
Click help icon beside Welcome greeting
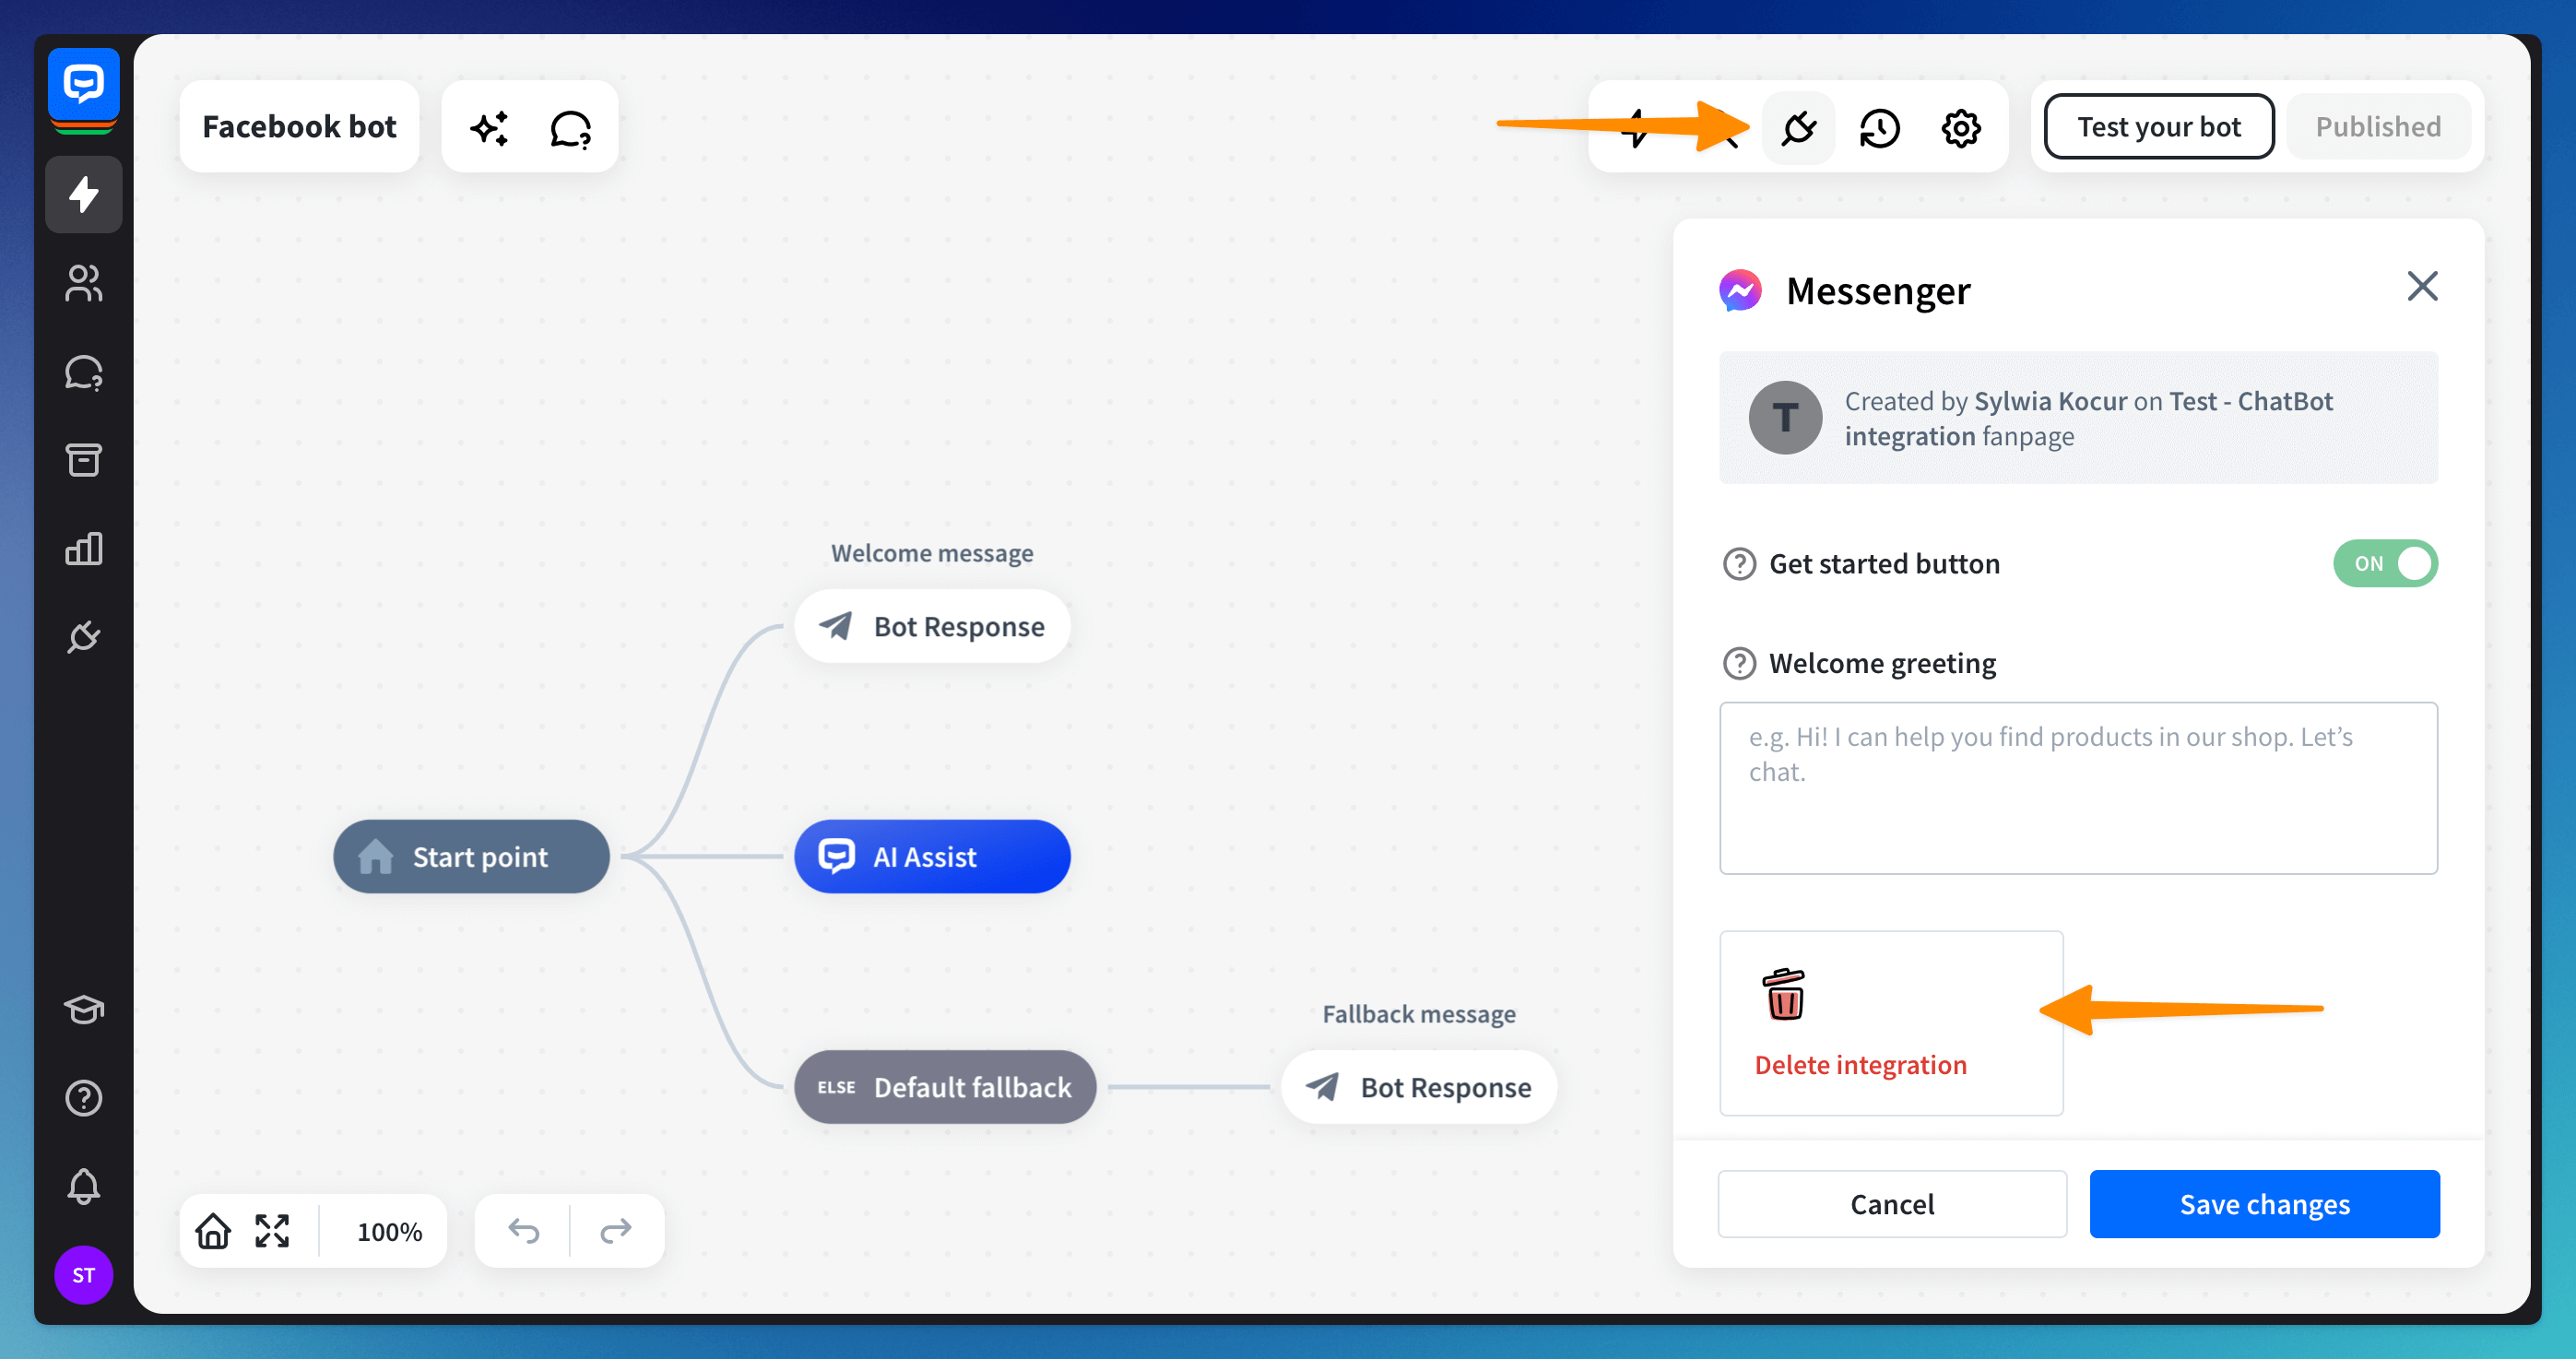(1739, 663)
